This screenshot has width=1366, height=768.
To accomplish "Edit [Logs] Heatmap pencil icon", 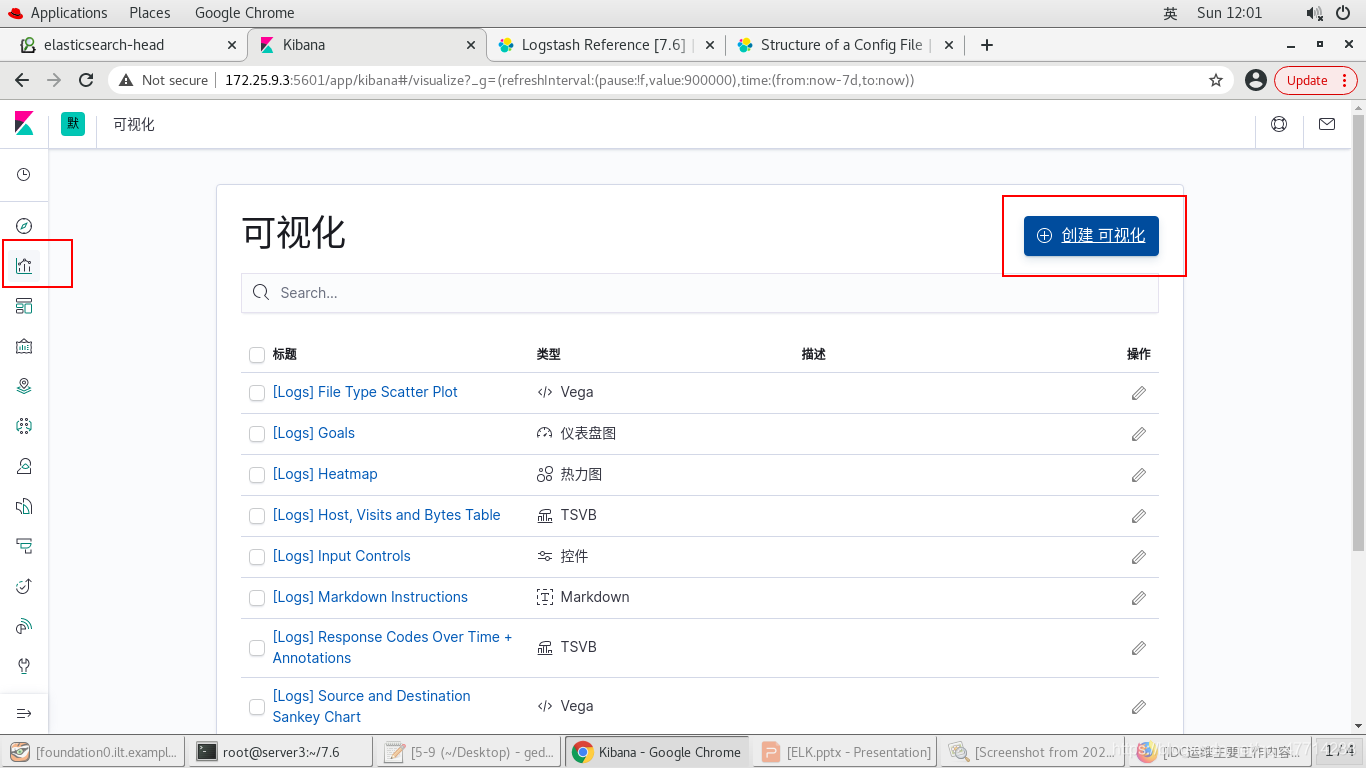I will click(1138, 475).
